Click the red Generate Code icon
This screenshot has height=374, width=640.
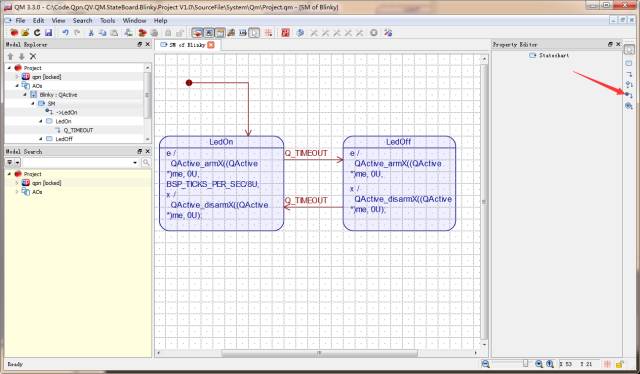[x=285, y=33]
